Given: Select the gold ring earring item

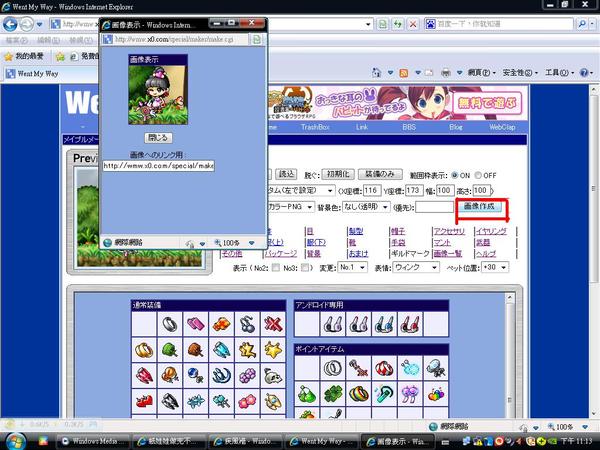Looking at the screenshot, I should pyautogui.click(x=144, y=350).
